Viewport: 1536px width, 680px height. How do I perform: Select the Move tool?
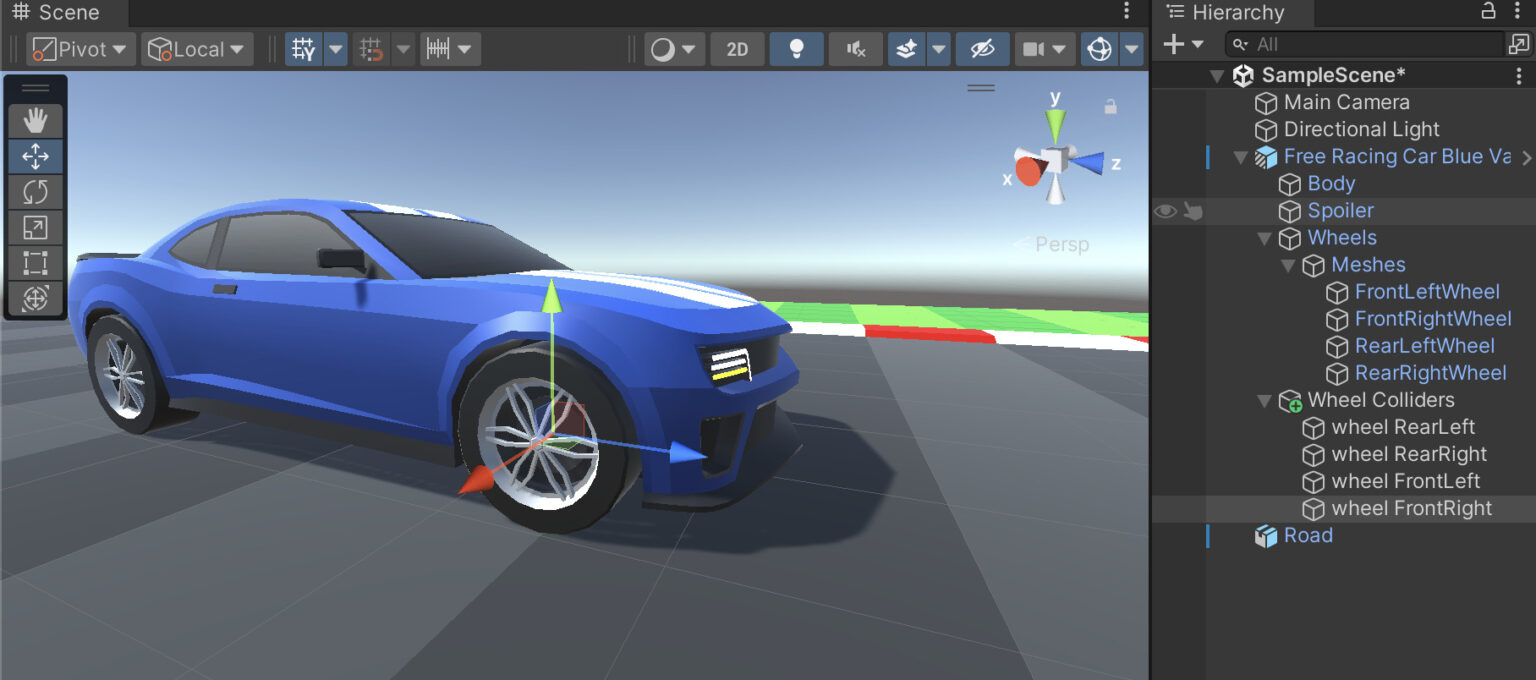click(35, 156)
